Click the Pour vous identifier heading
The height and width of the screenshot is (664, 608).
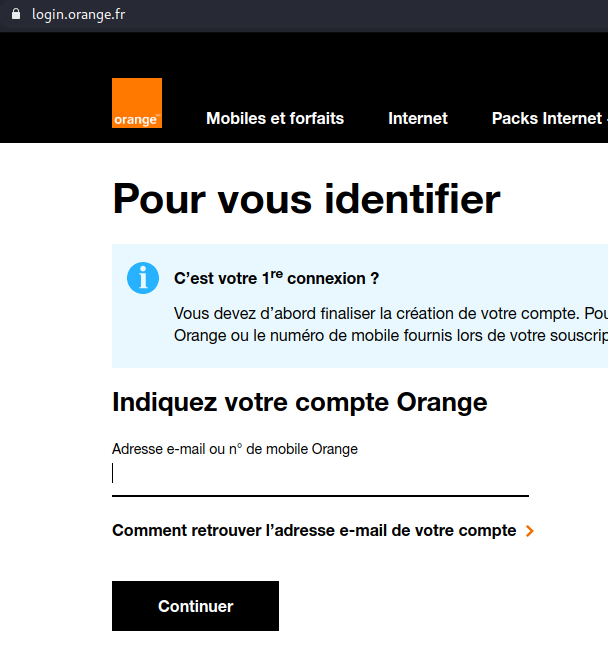coord(306,199)
